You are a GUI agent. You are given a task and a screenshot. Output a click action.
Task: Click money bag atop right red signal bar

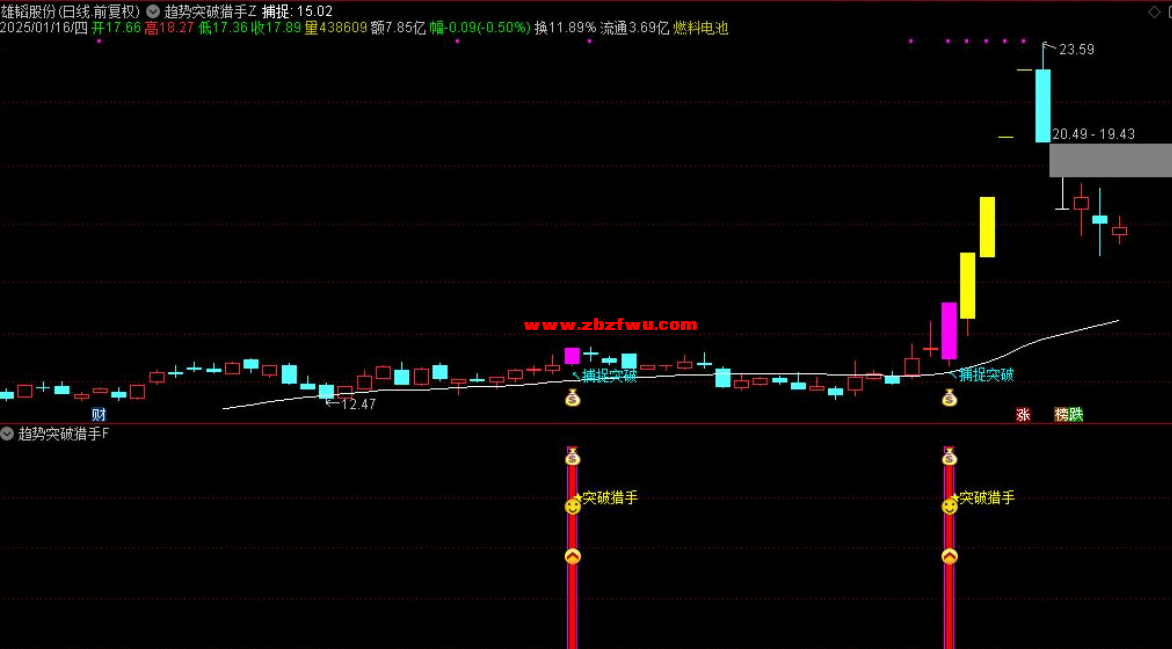point(949,457)
